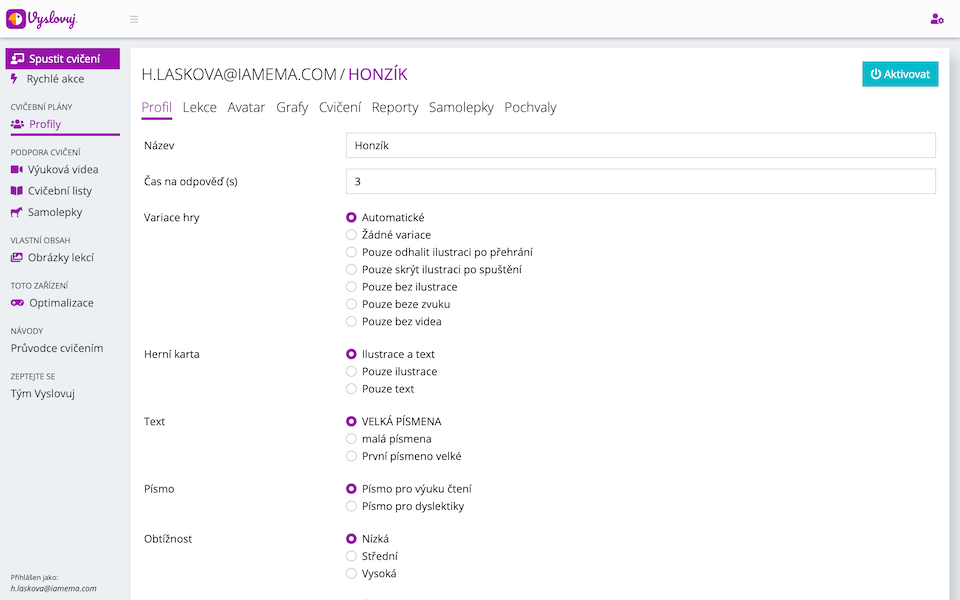Viewport: 960px width, 600px height.
Task: Open Profily via the people icon
Action: (17, 124)
